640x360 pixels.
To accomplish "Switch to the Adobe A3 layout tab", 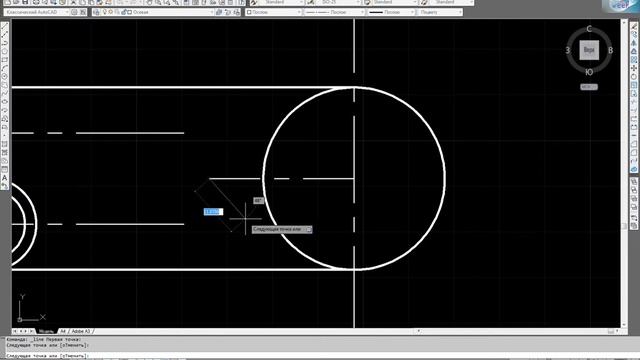I will pos(81,331).
